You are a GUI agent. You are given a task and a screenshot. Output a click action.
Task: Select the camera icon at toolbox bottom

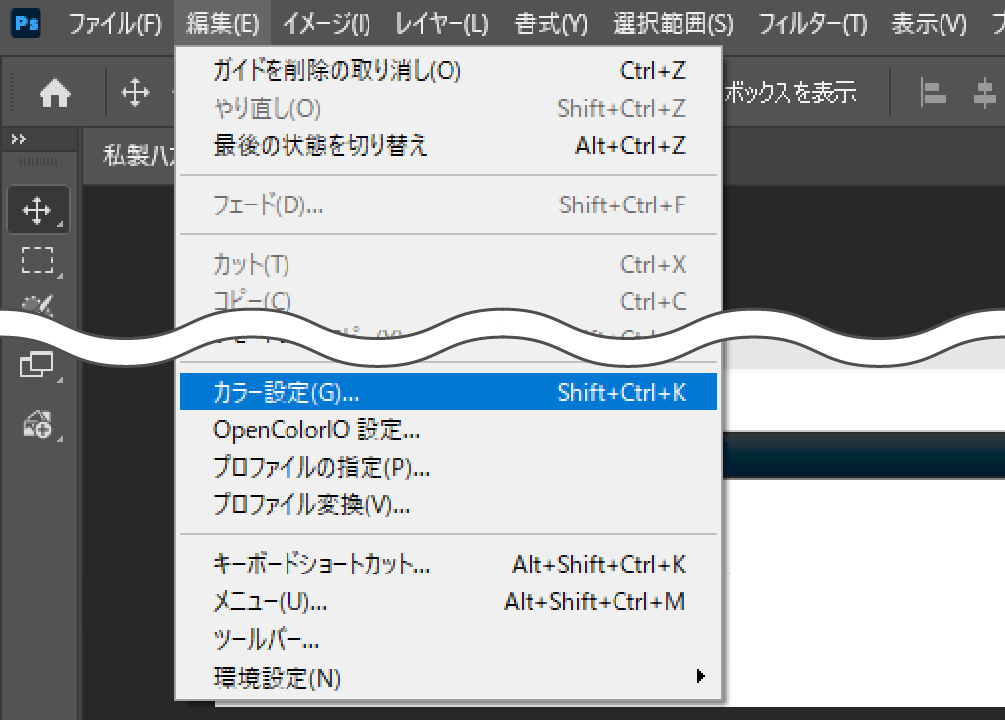(37, 424)
